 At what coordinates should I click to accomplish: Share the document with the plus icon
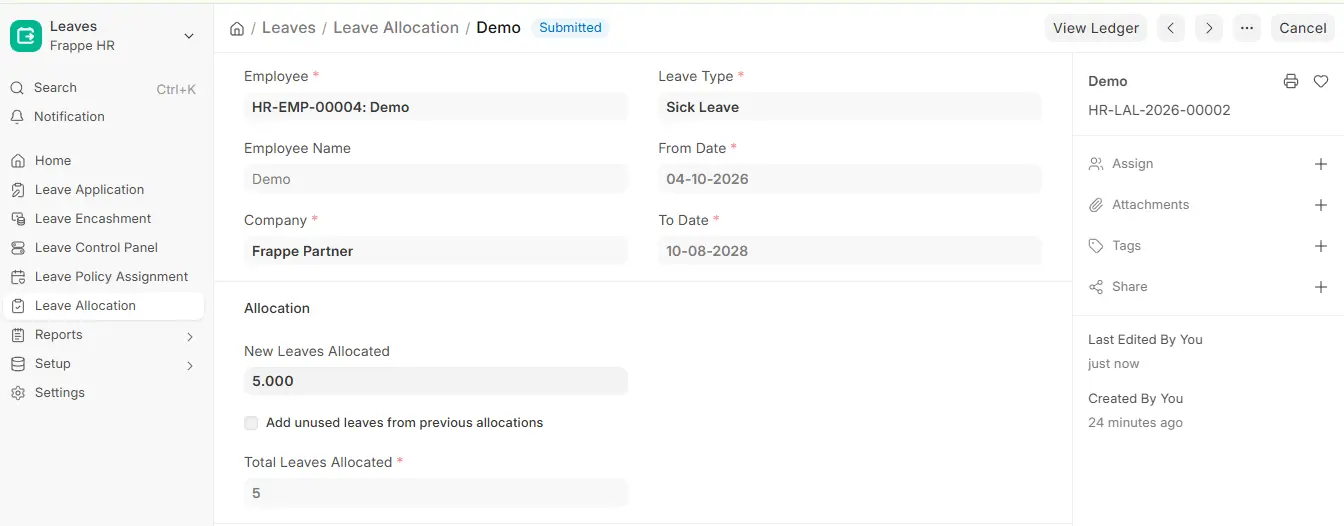point(1321,287)
